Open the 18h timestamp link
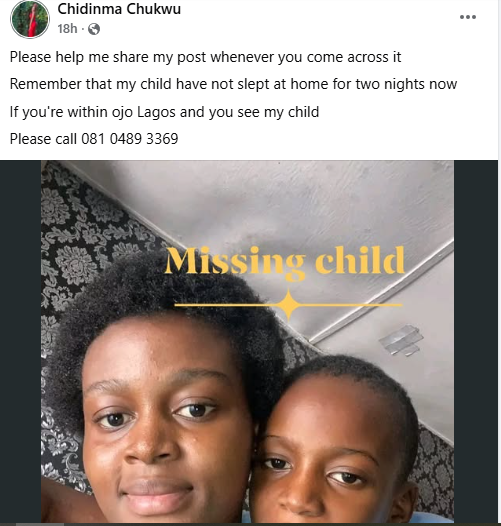Image resolution: width=501 pixels, height=526 pixels. point(67,29)
